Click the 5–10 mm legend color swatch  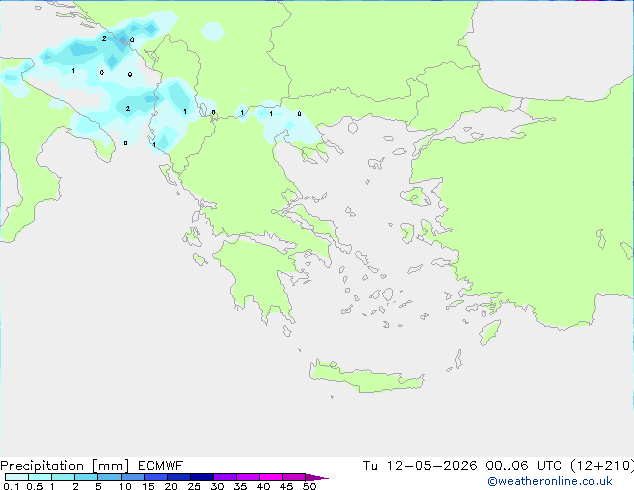[109, 477]
